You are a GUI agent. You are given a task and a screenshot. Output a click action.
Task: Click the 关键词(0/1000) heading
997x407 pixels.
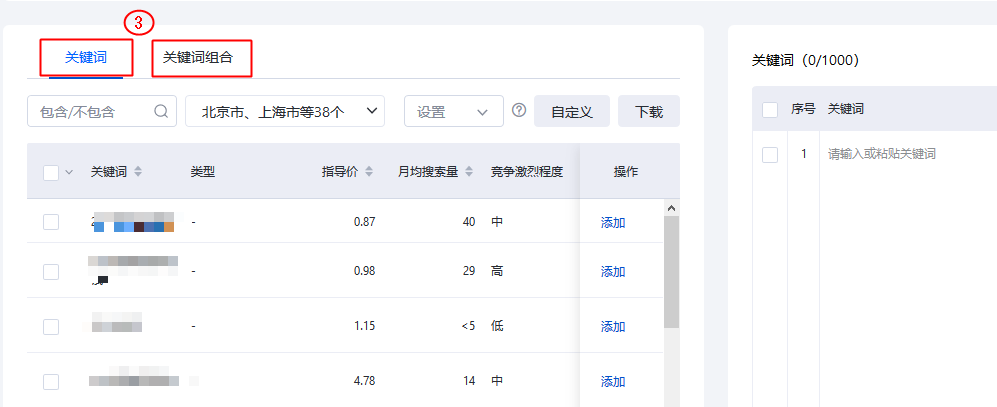(x=806, y=60)
